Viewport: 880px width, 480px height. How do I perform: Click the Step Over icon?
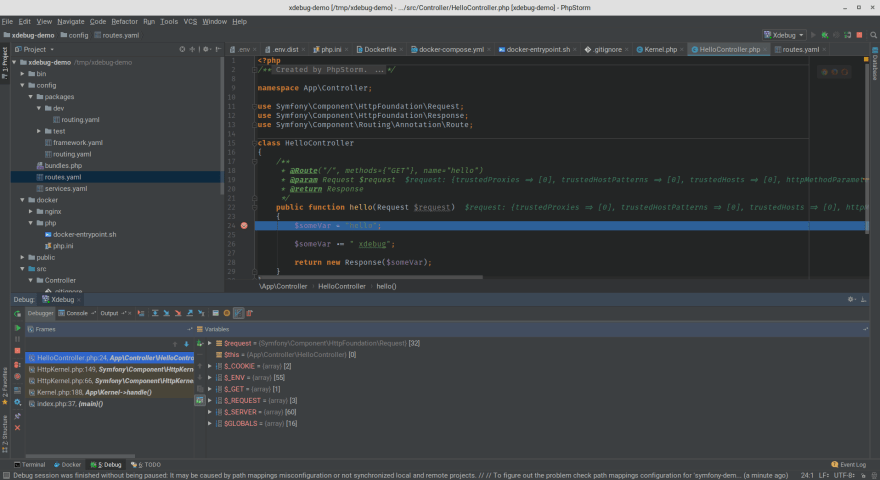click(x=155, y=313)
